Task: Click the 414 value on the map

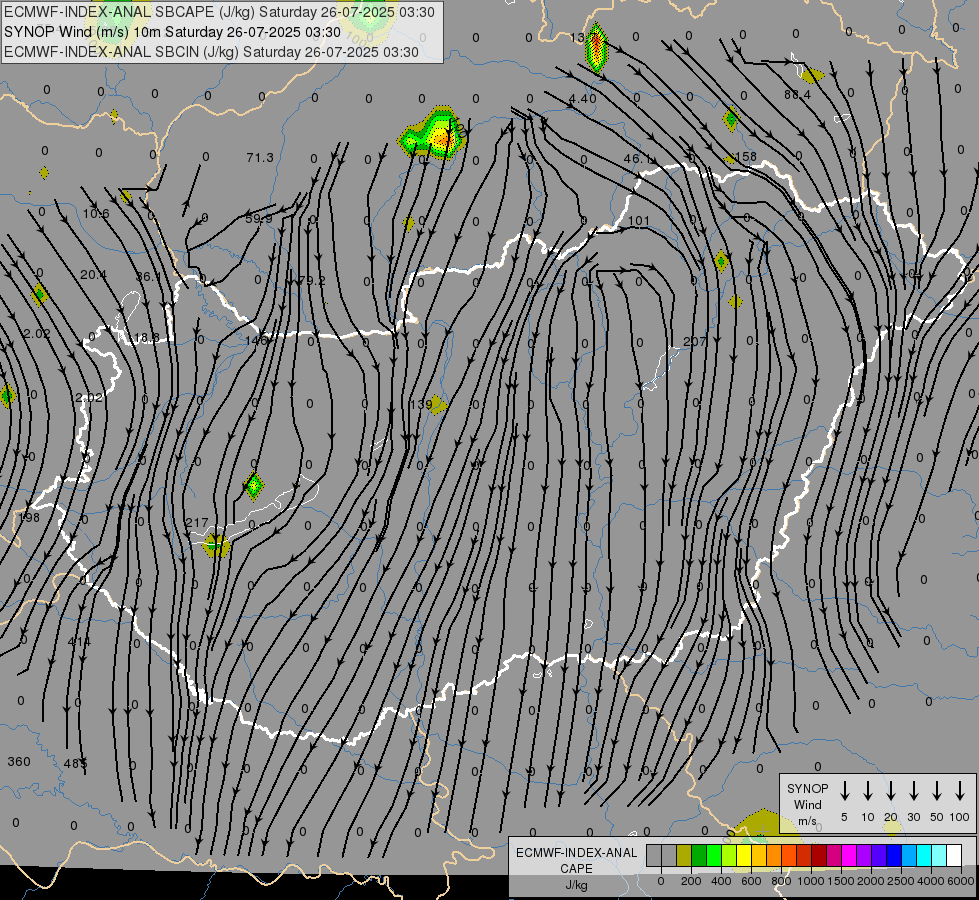Action: (x=79, y=641)
